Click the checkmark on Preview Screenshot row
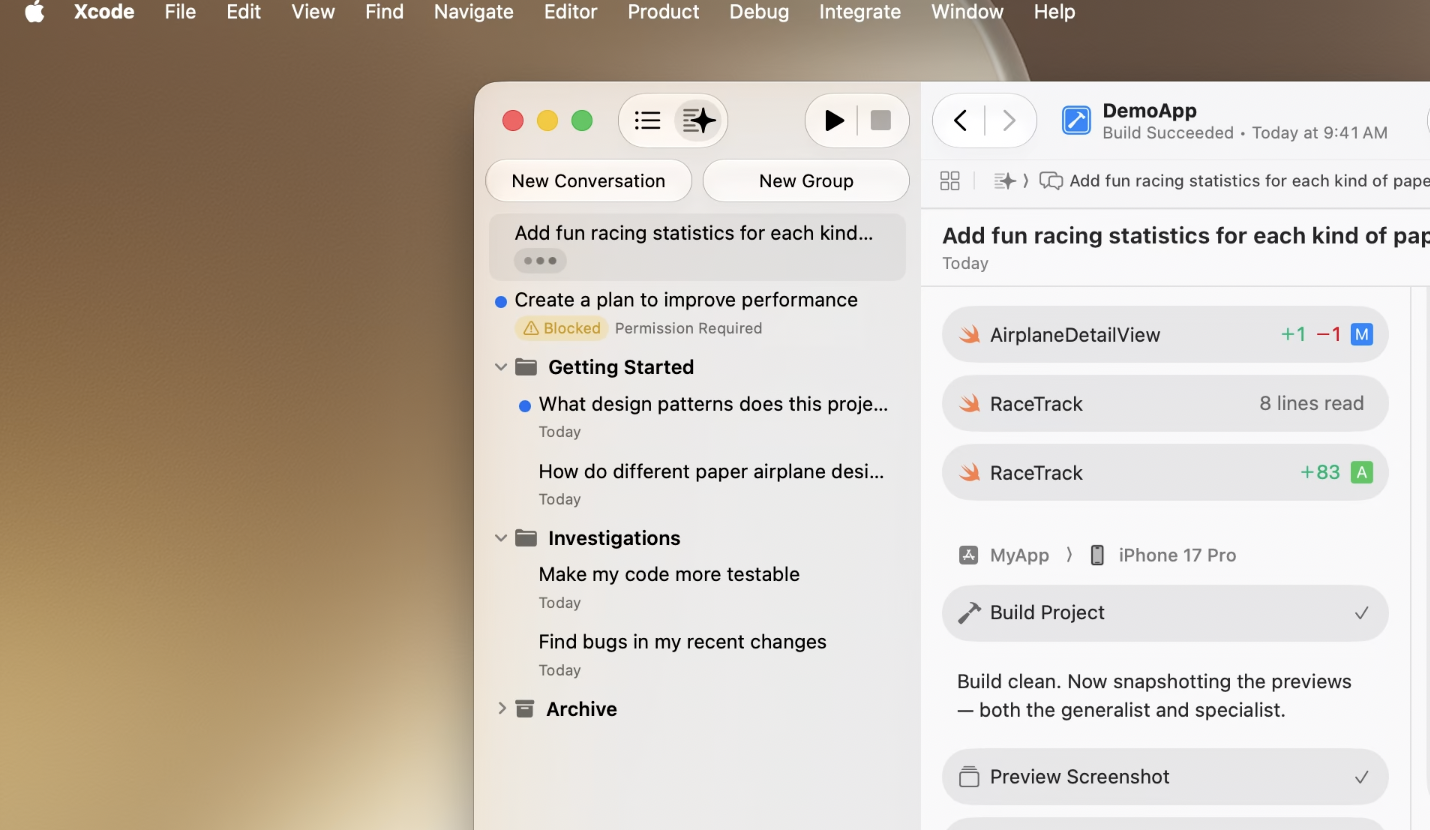The image size is (1430, 830). pos(1361,777)
